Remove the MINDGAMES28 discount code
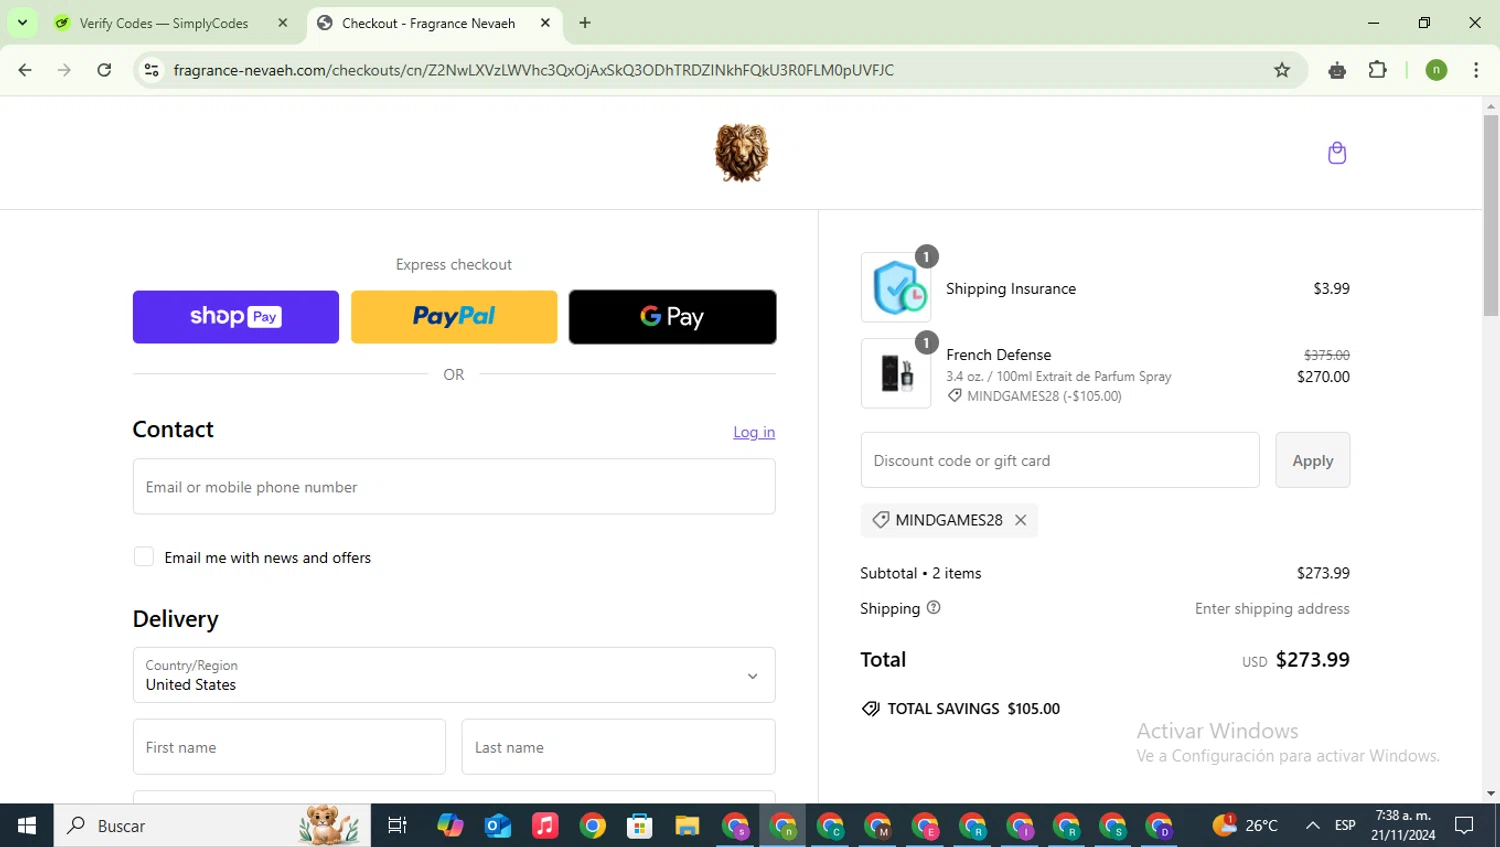1500x847 pixels. [1021, 520]
